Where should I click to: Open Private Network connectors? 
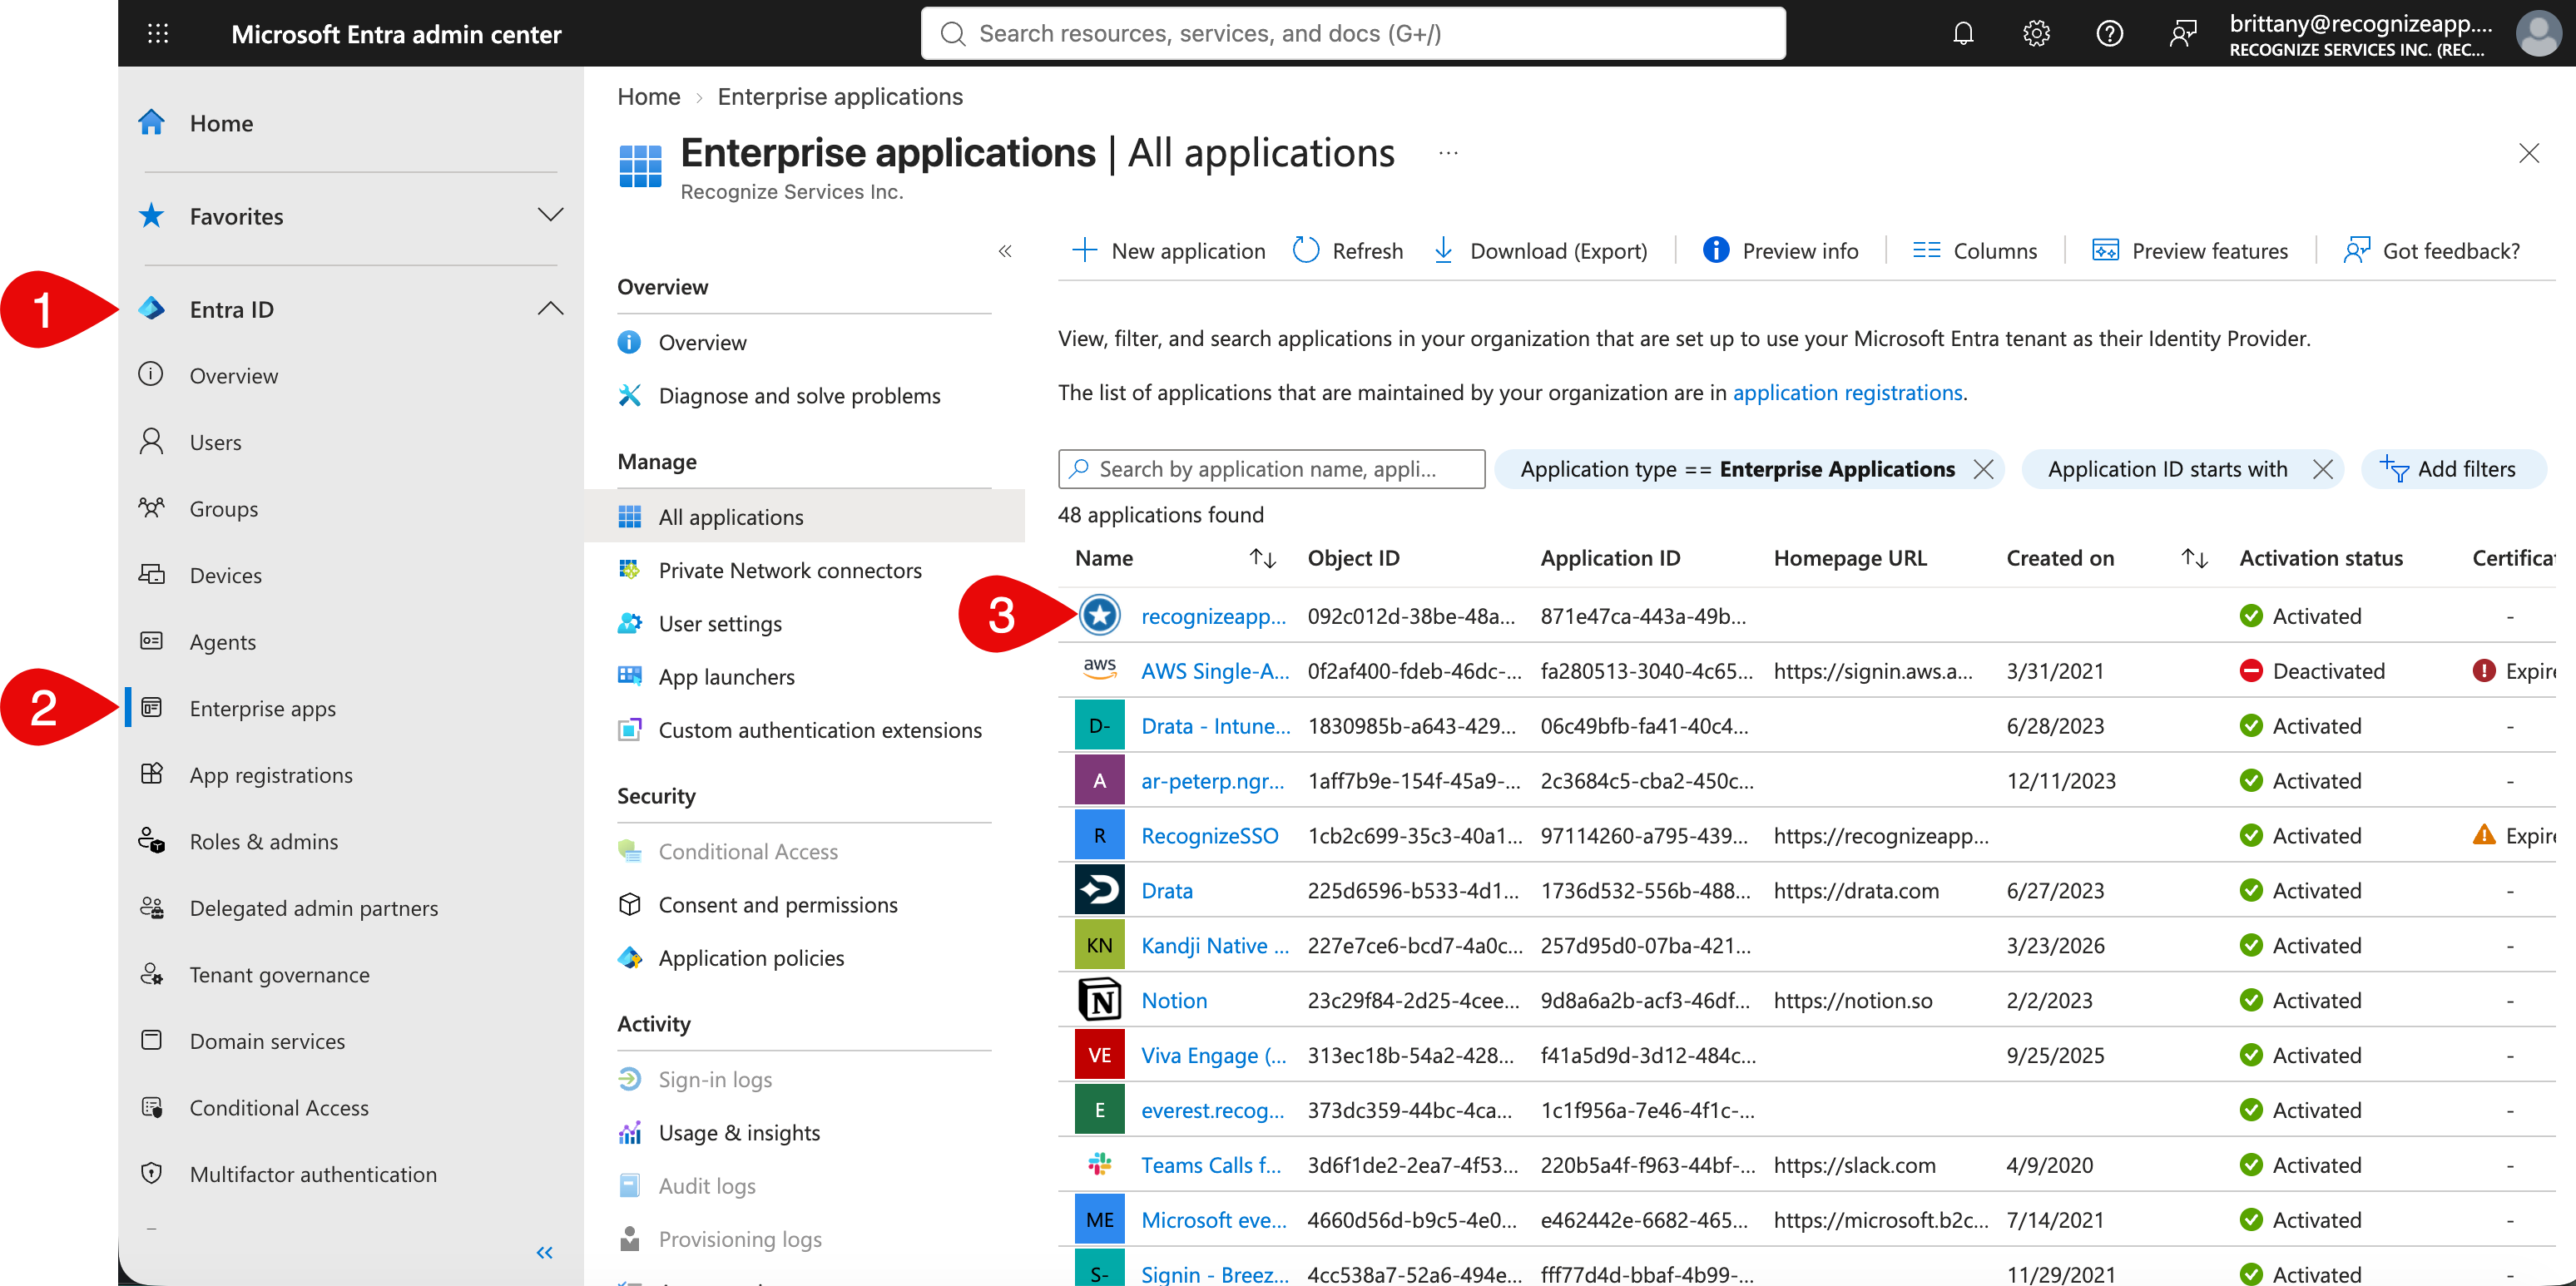click(x=789, y=569)
